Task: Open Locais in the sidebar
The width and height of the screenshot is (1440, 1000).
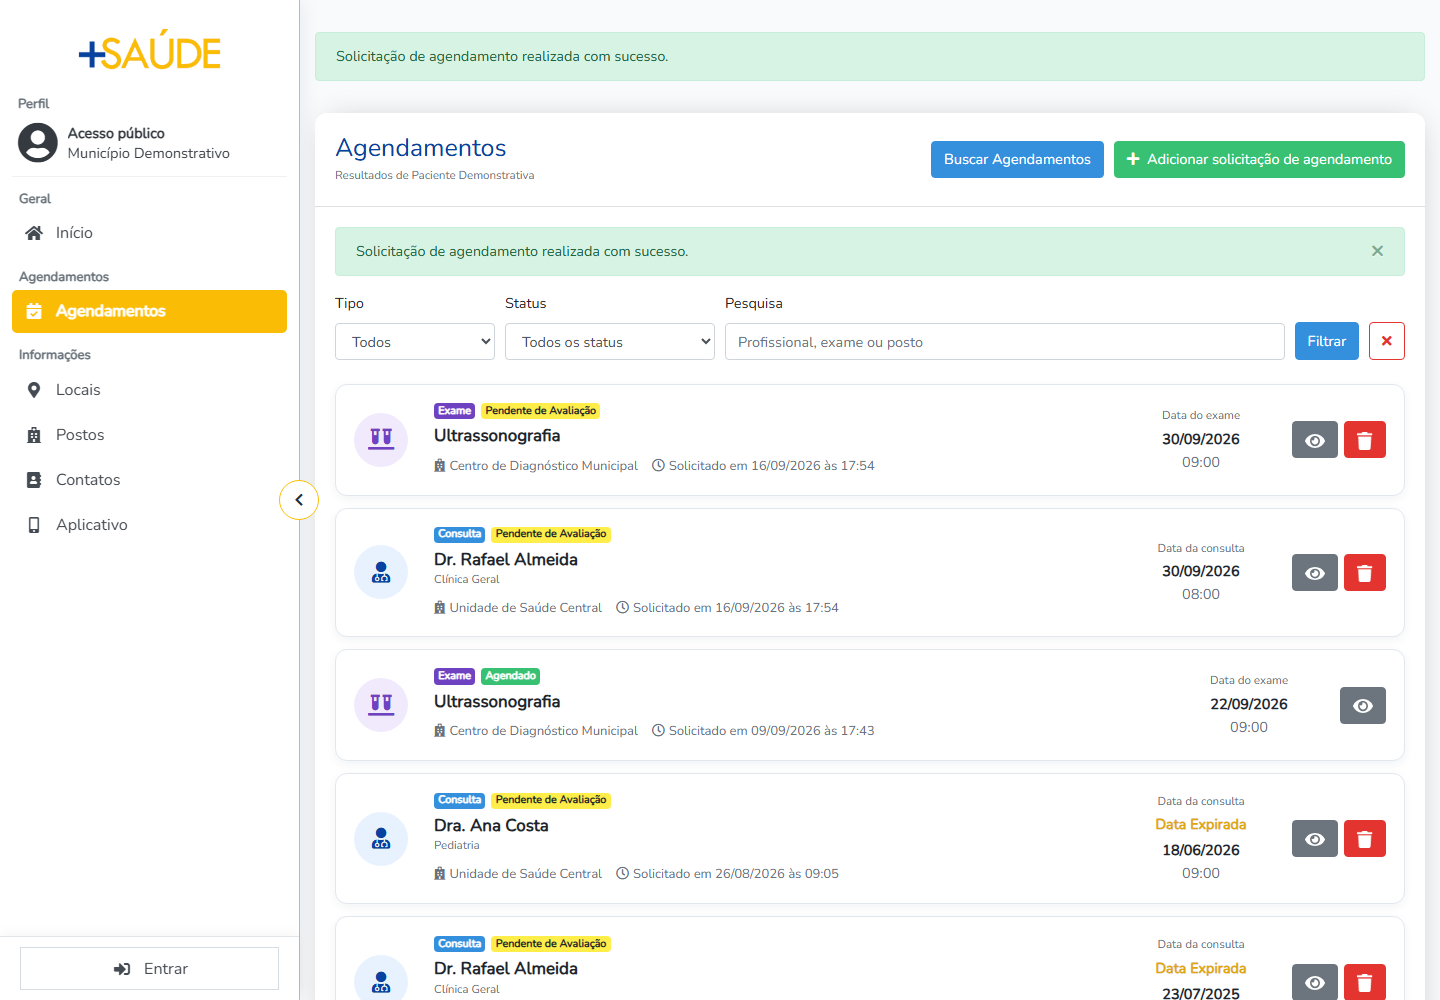Action: (150, 390)
